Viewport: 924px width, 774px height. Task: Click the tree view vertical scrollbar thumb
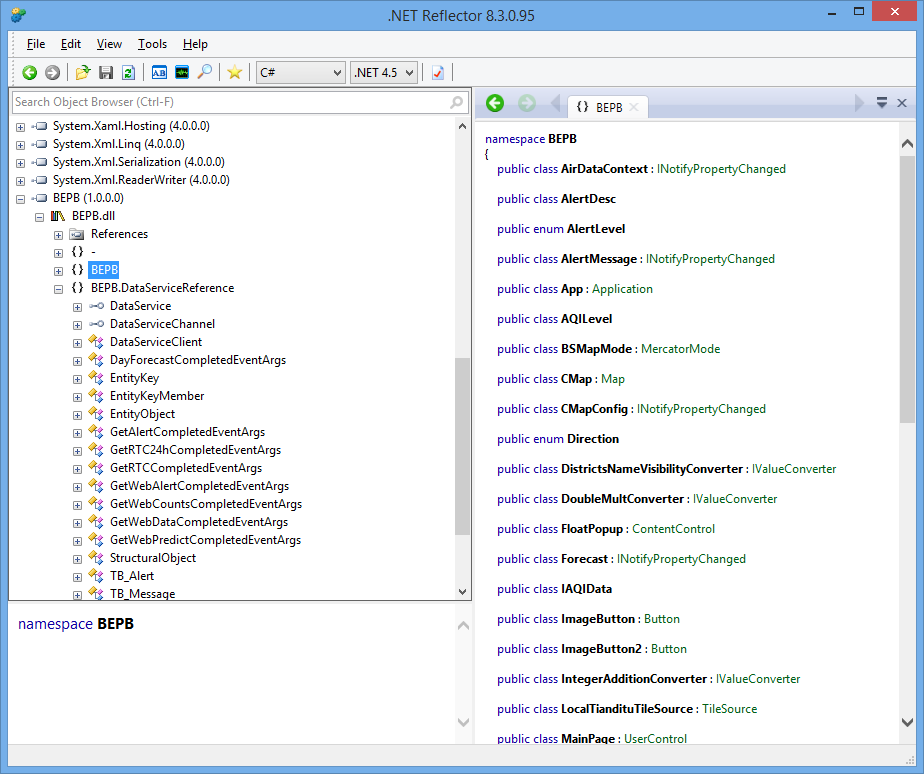463,446
